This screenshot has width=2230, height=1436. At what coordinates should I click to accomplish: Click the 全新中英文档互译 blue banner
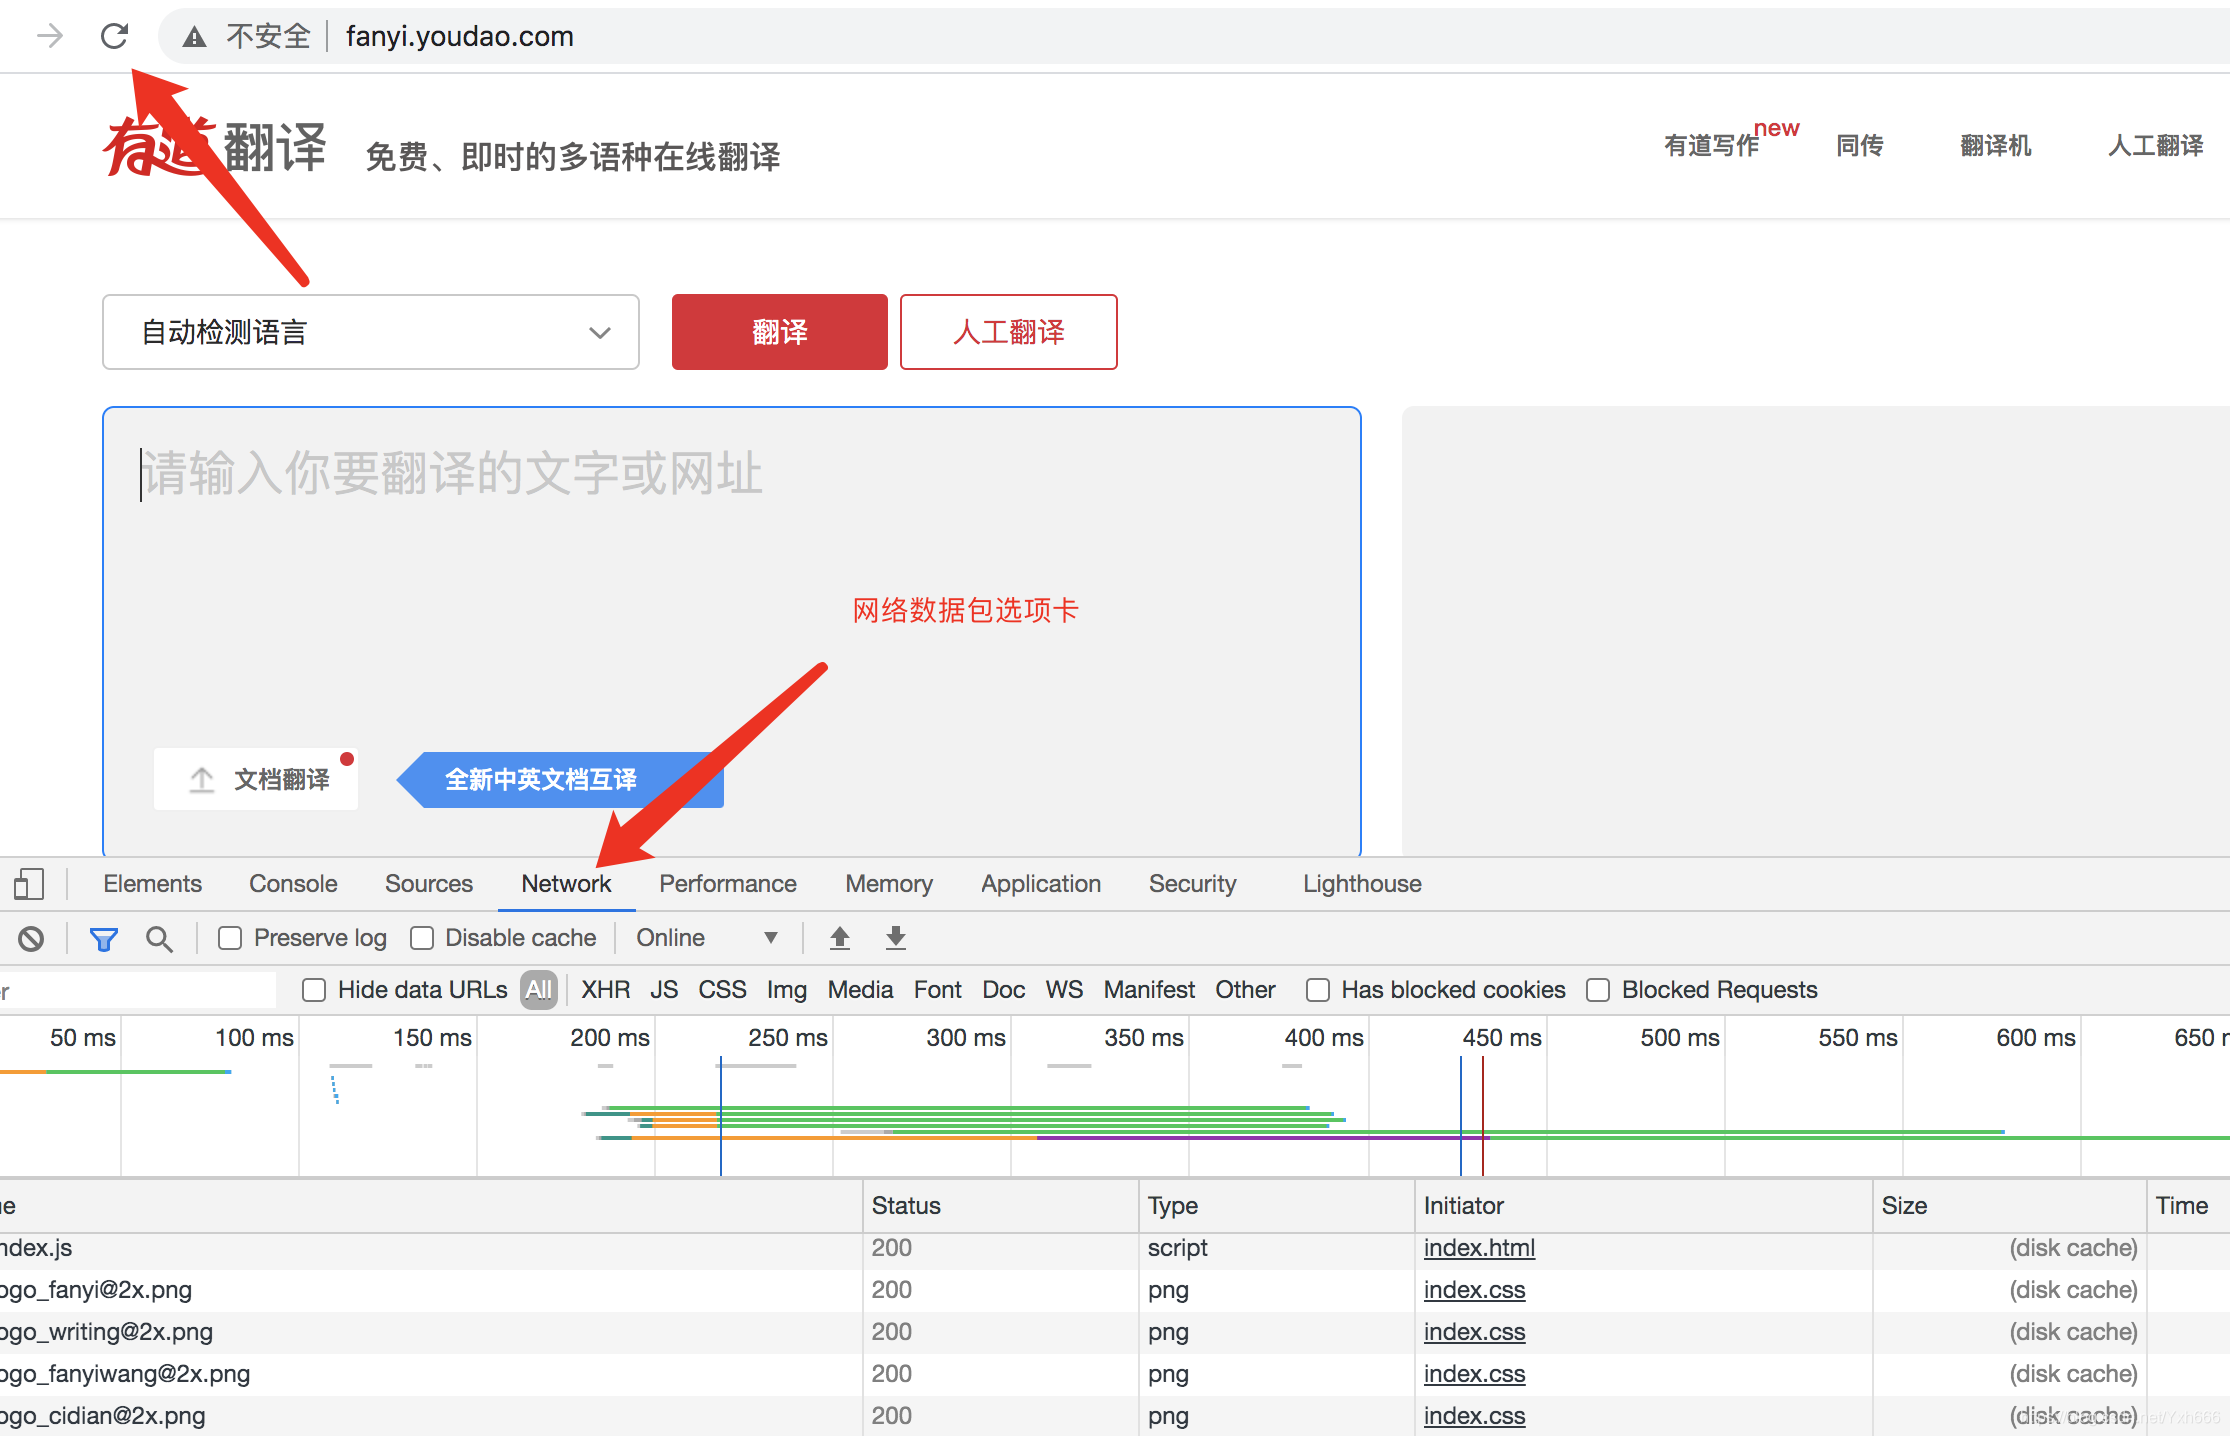coord(560,780)
